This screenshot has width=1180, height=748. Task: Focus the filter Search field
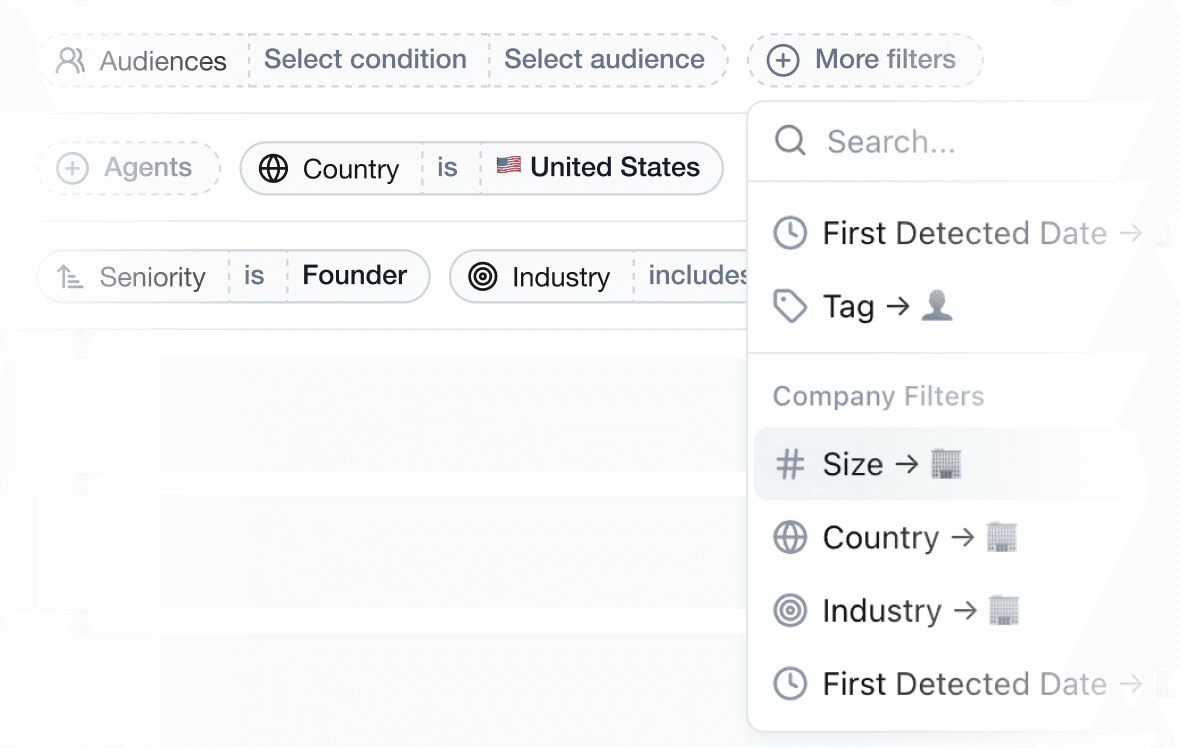point(950,142)
